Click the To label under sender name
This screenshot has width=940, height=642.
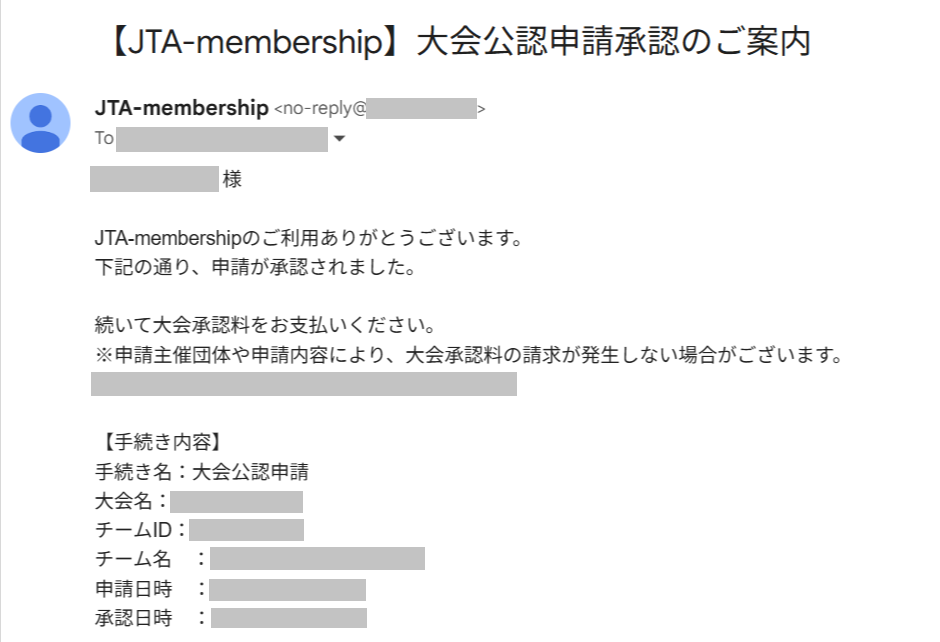104,139
